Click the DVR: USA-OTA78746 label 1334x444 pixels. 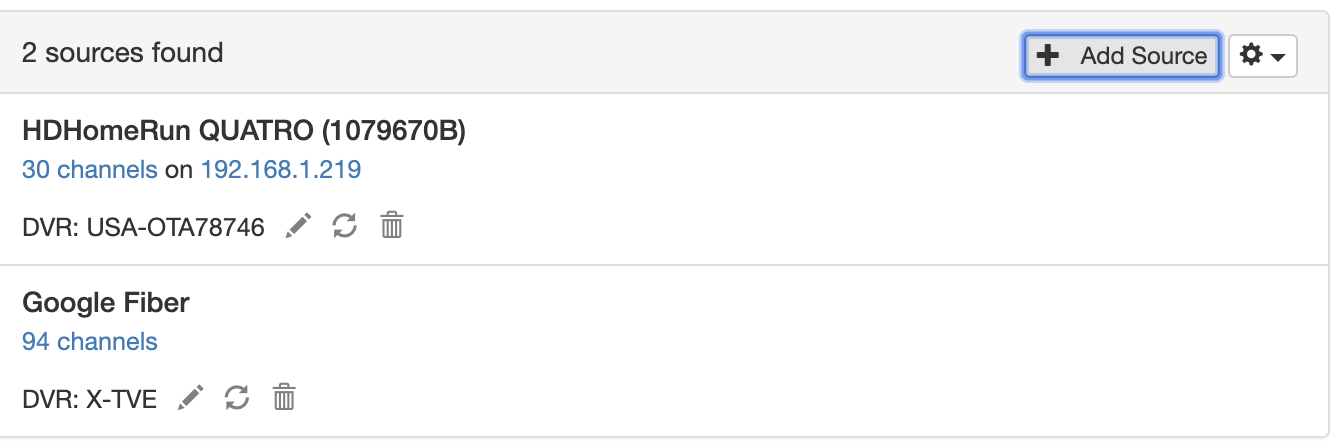tap(143, 228)
